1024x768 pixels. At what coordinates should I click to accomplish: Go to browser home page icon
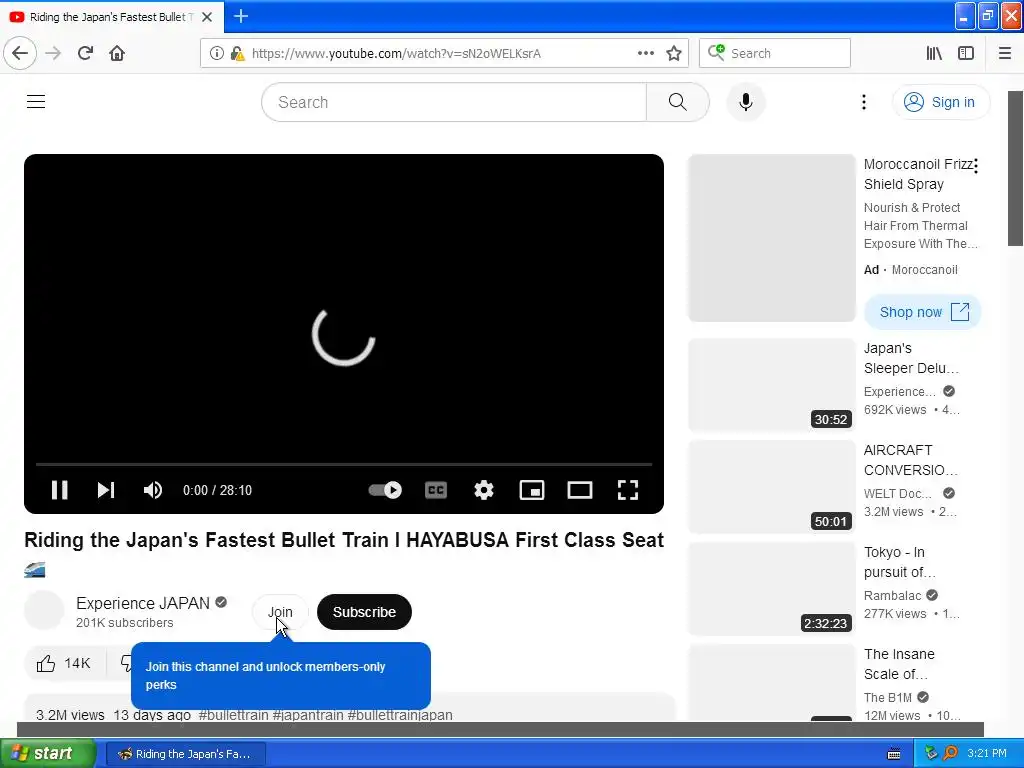117,53
